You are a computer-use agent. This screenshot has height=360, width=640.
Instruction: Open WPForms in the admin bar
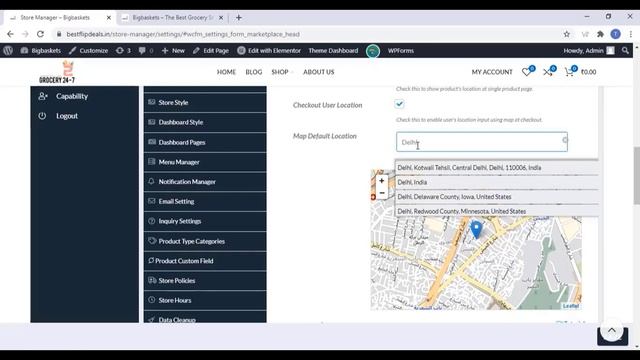coord(400,51)
